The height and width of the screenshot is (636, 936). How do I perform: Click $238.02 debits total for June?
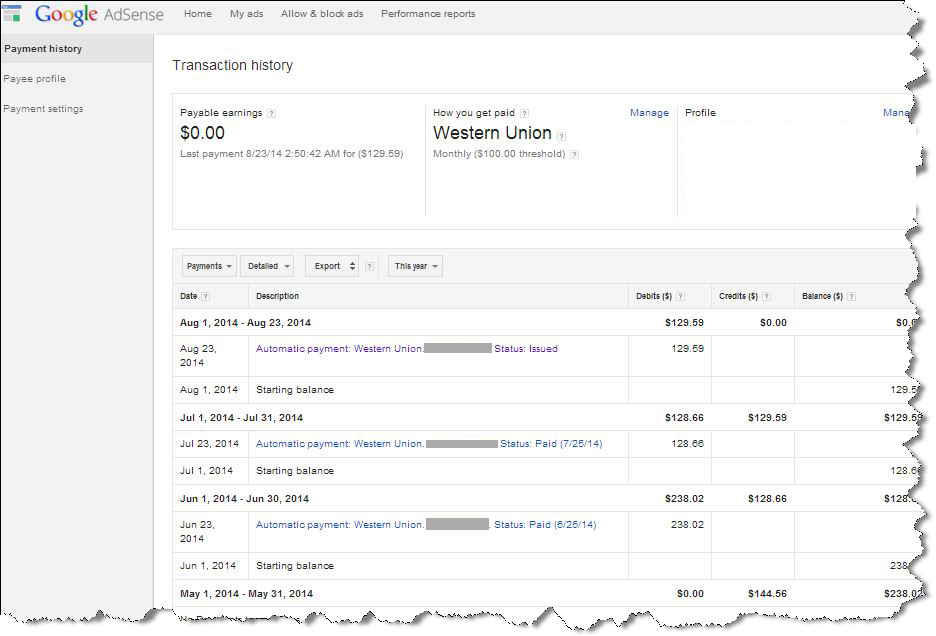click(684, 499)
